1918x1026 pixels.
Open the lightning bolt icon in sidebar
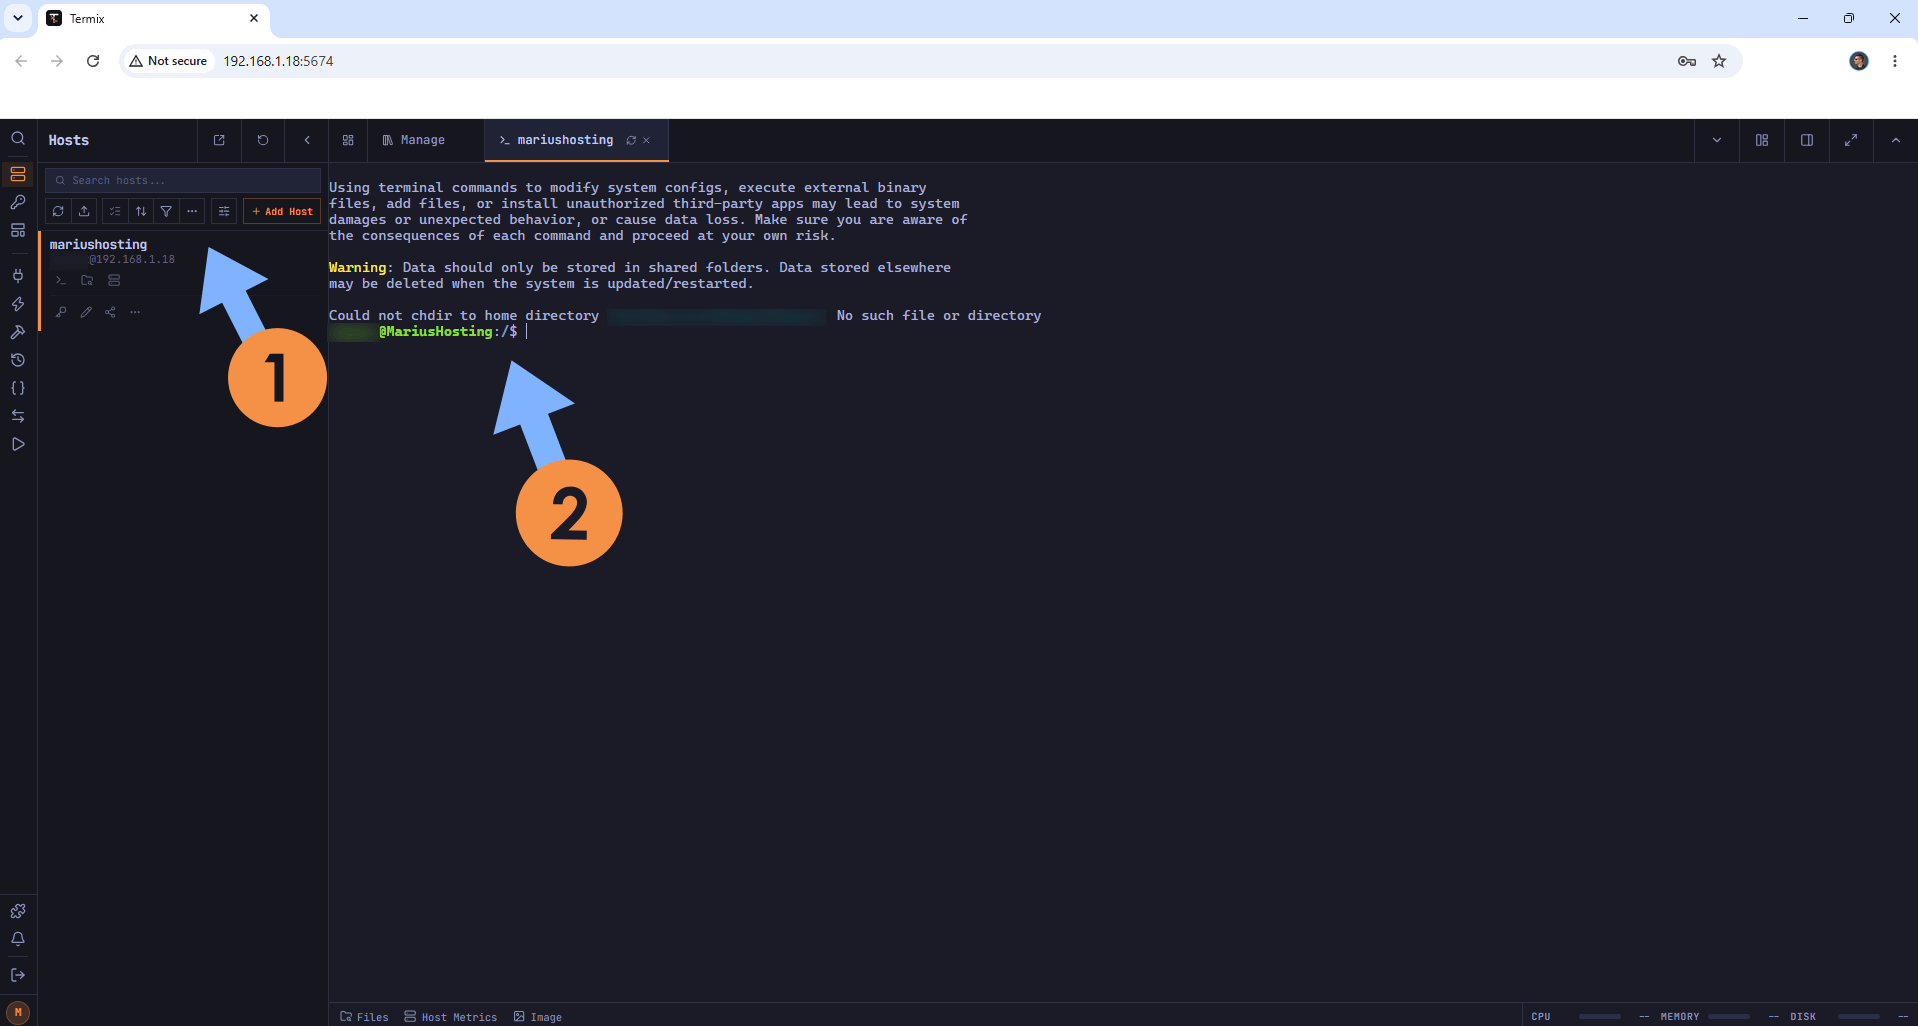(18, 304)
